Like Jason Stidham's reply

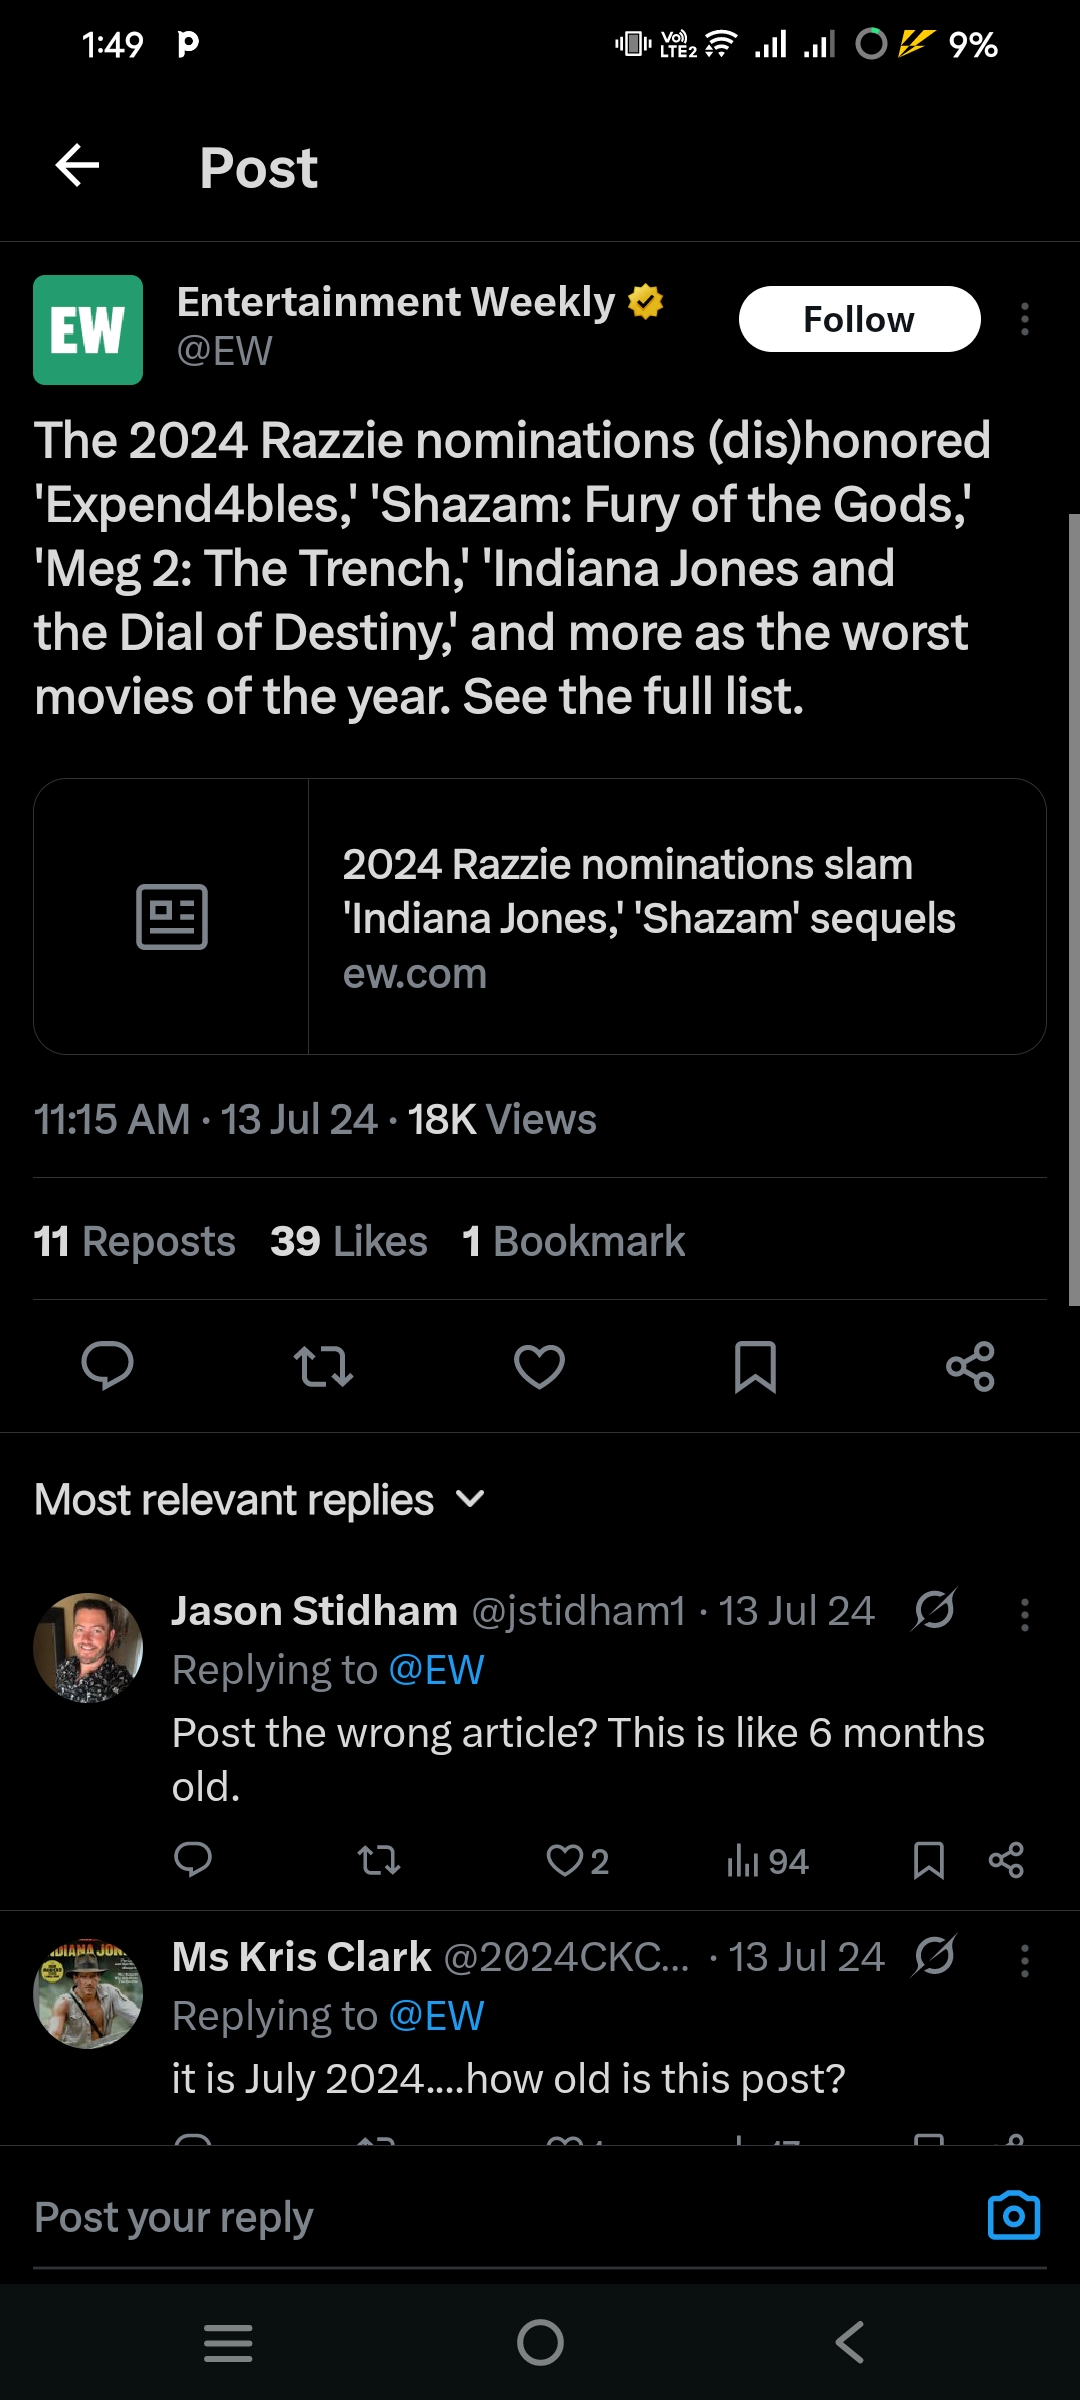(565, 1860)
